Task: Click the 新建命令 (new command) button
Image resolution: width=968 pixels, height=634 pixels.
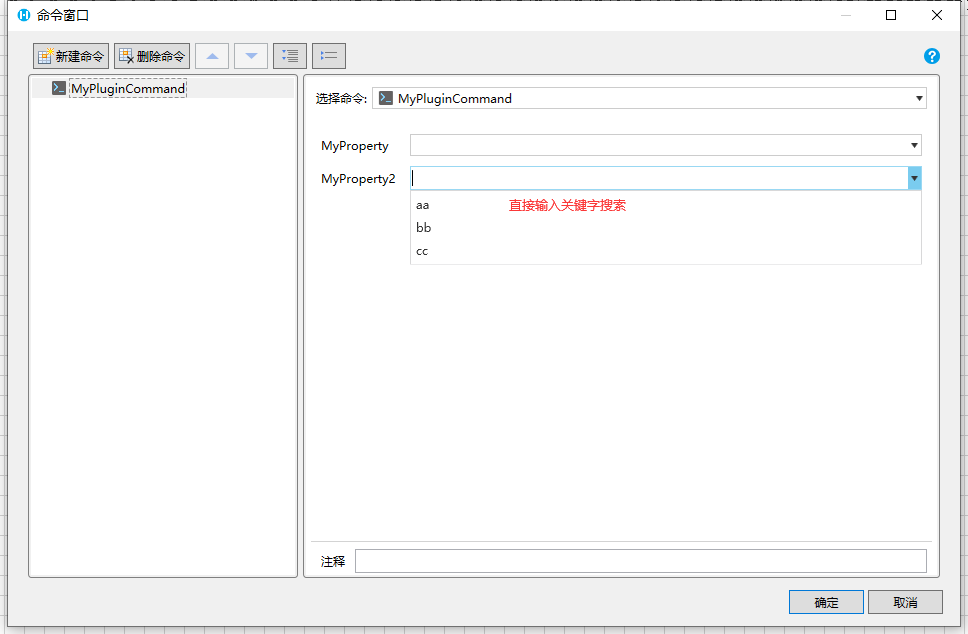Action: pyautogui.click(x=71, y=56)
